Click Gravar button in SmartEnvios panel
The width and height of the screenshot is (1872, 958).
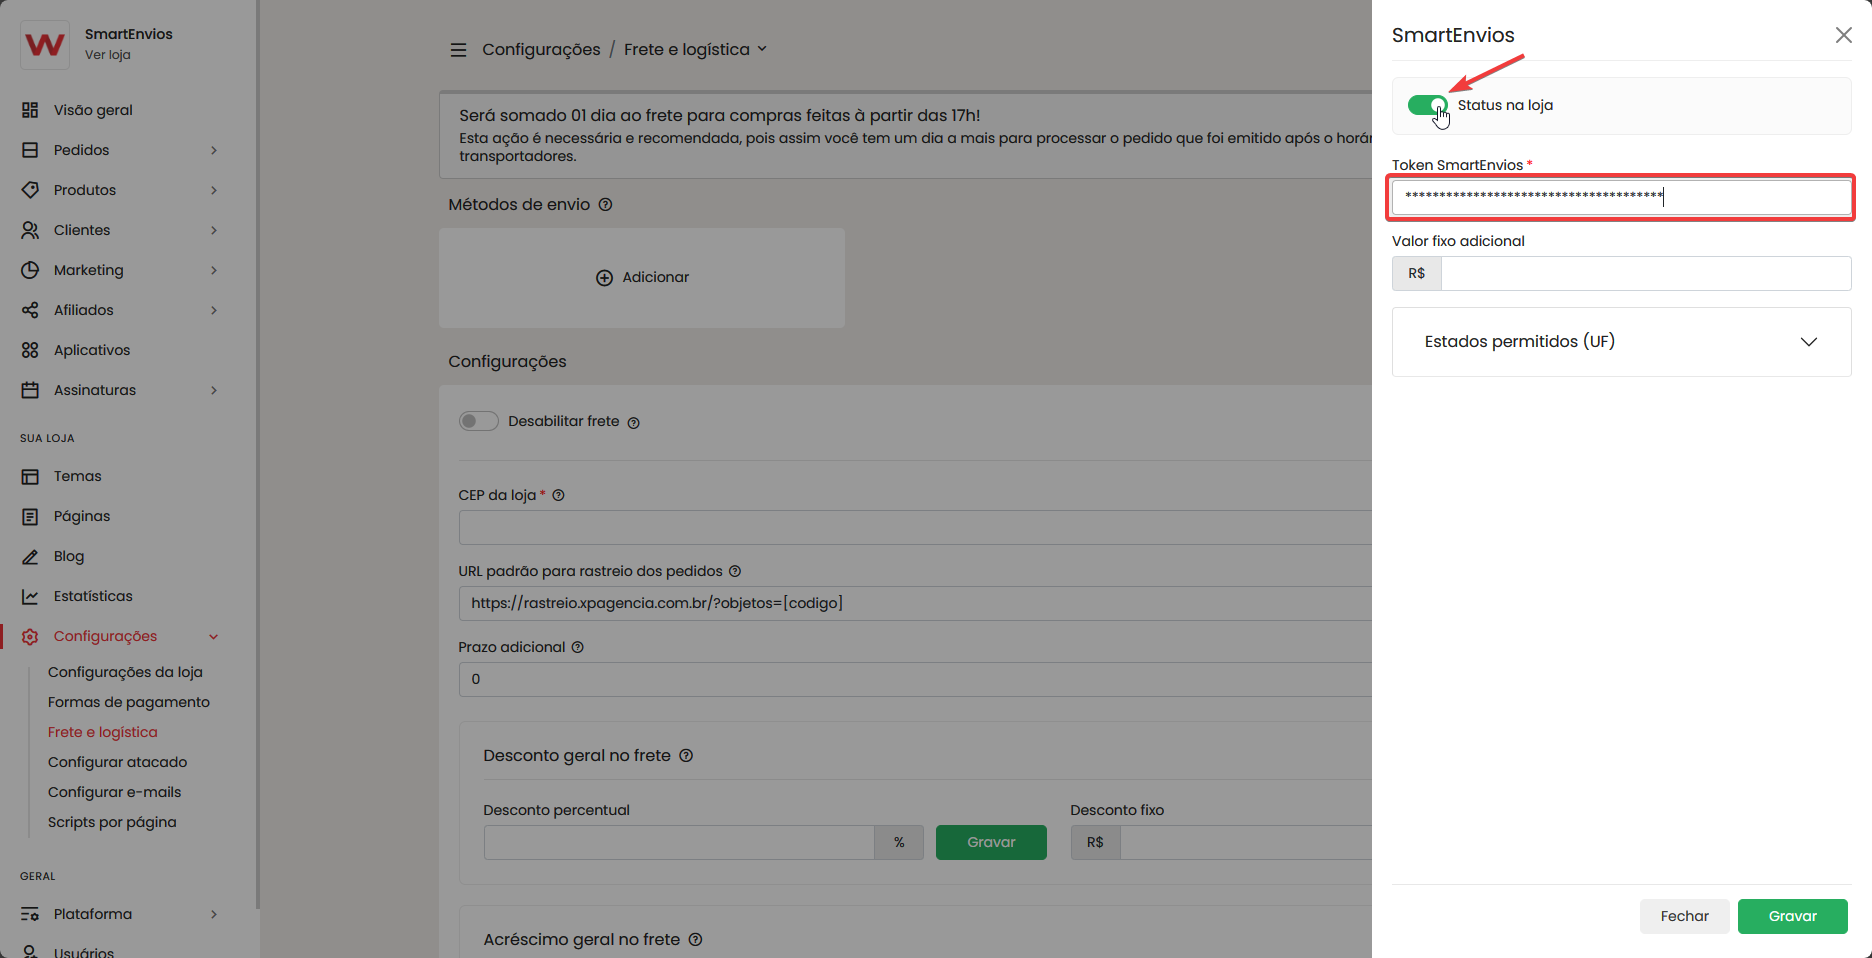click(1792, 916)
